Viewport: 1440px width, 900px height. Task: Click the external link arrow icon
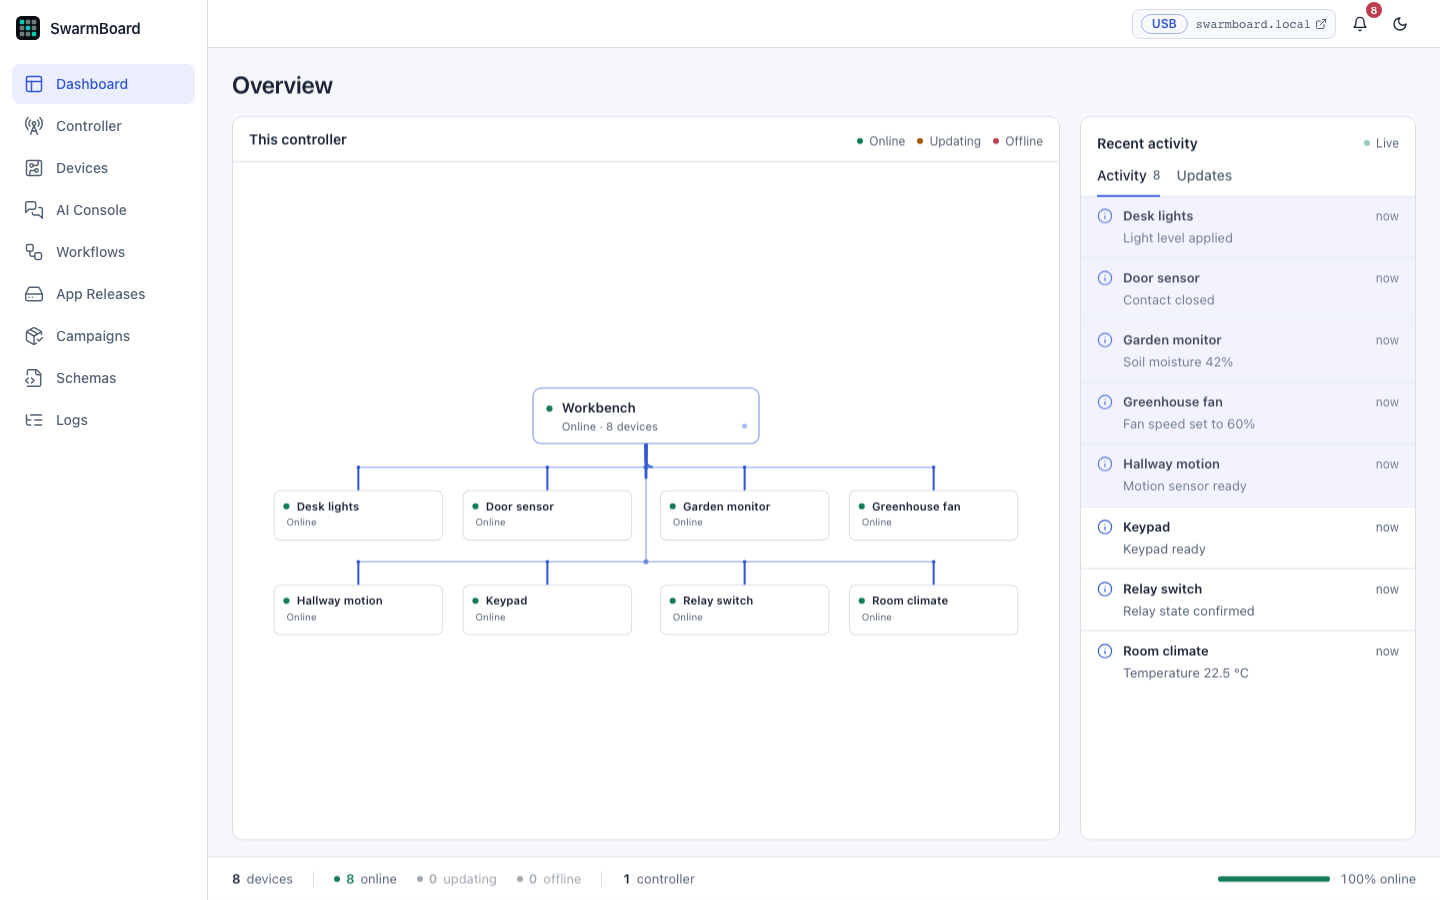[x=1321, y=24]
